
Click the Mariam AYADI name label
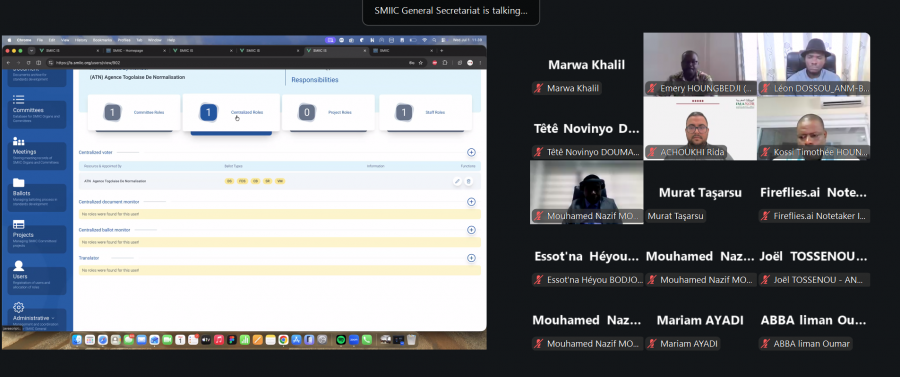[682, 344]
